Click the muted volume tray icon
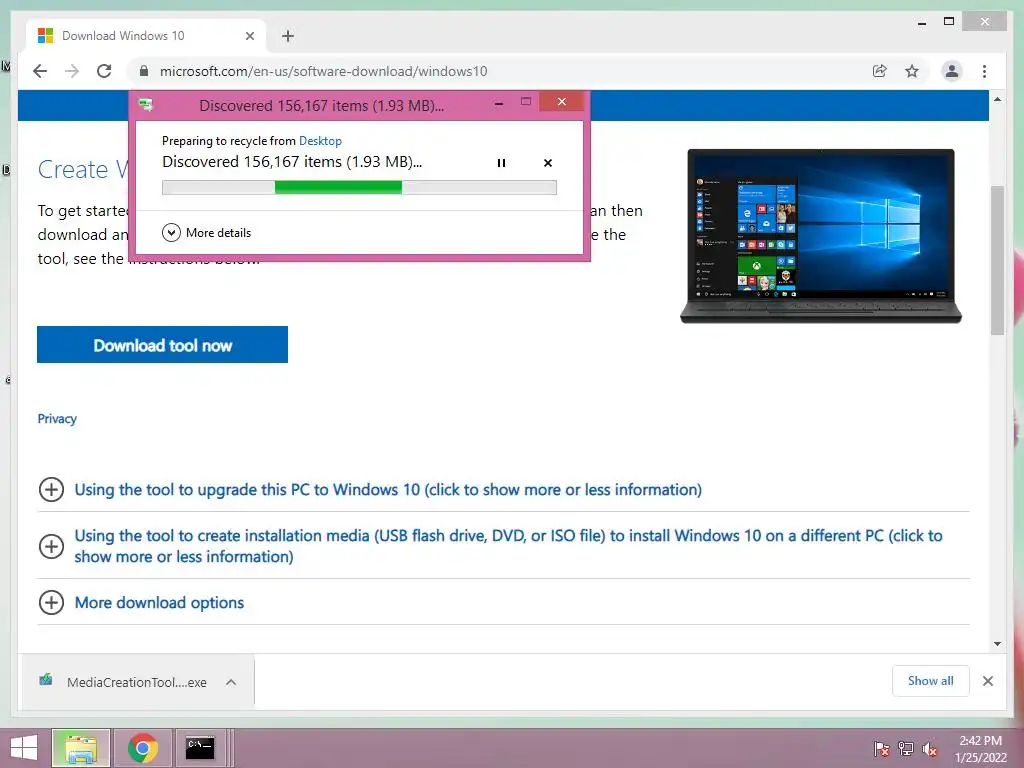The height and width of the screenshot is (768, 1024). (930, 749)
